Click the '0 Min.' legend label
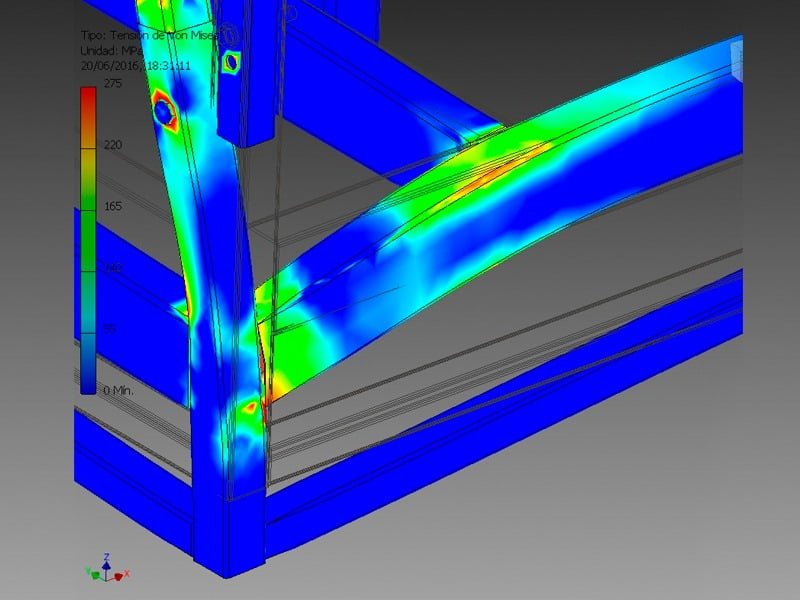800x600 pixels. coord(118,390)
